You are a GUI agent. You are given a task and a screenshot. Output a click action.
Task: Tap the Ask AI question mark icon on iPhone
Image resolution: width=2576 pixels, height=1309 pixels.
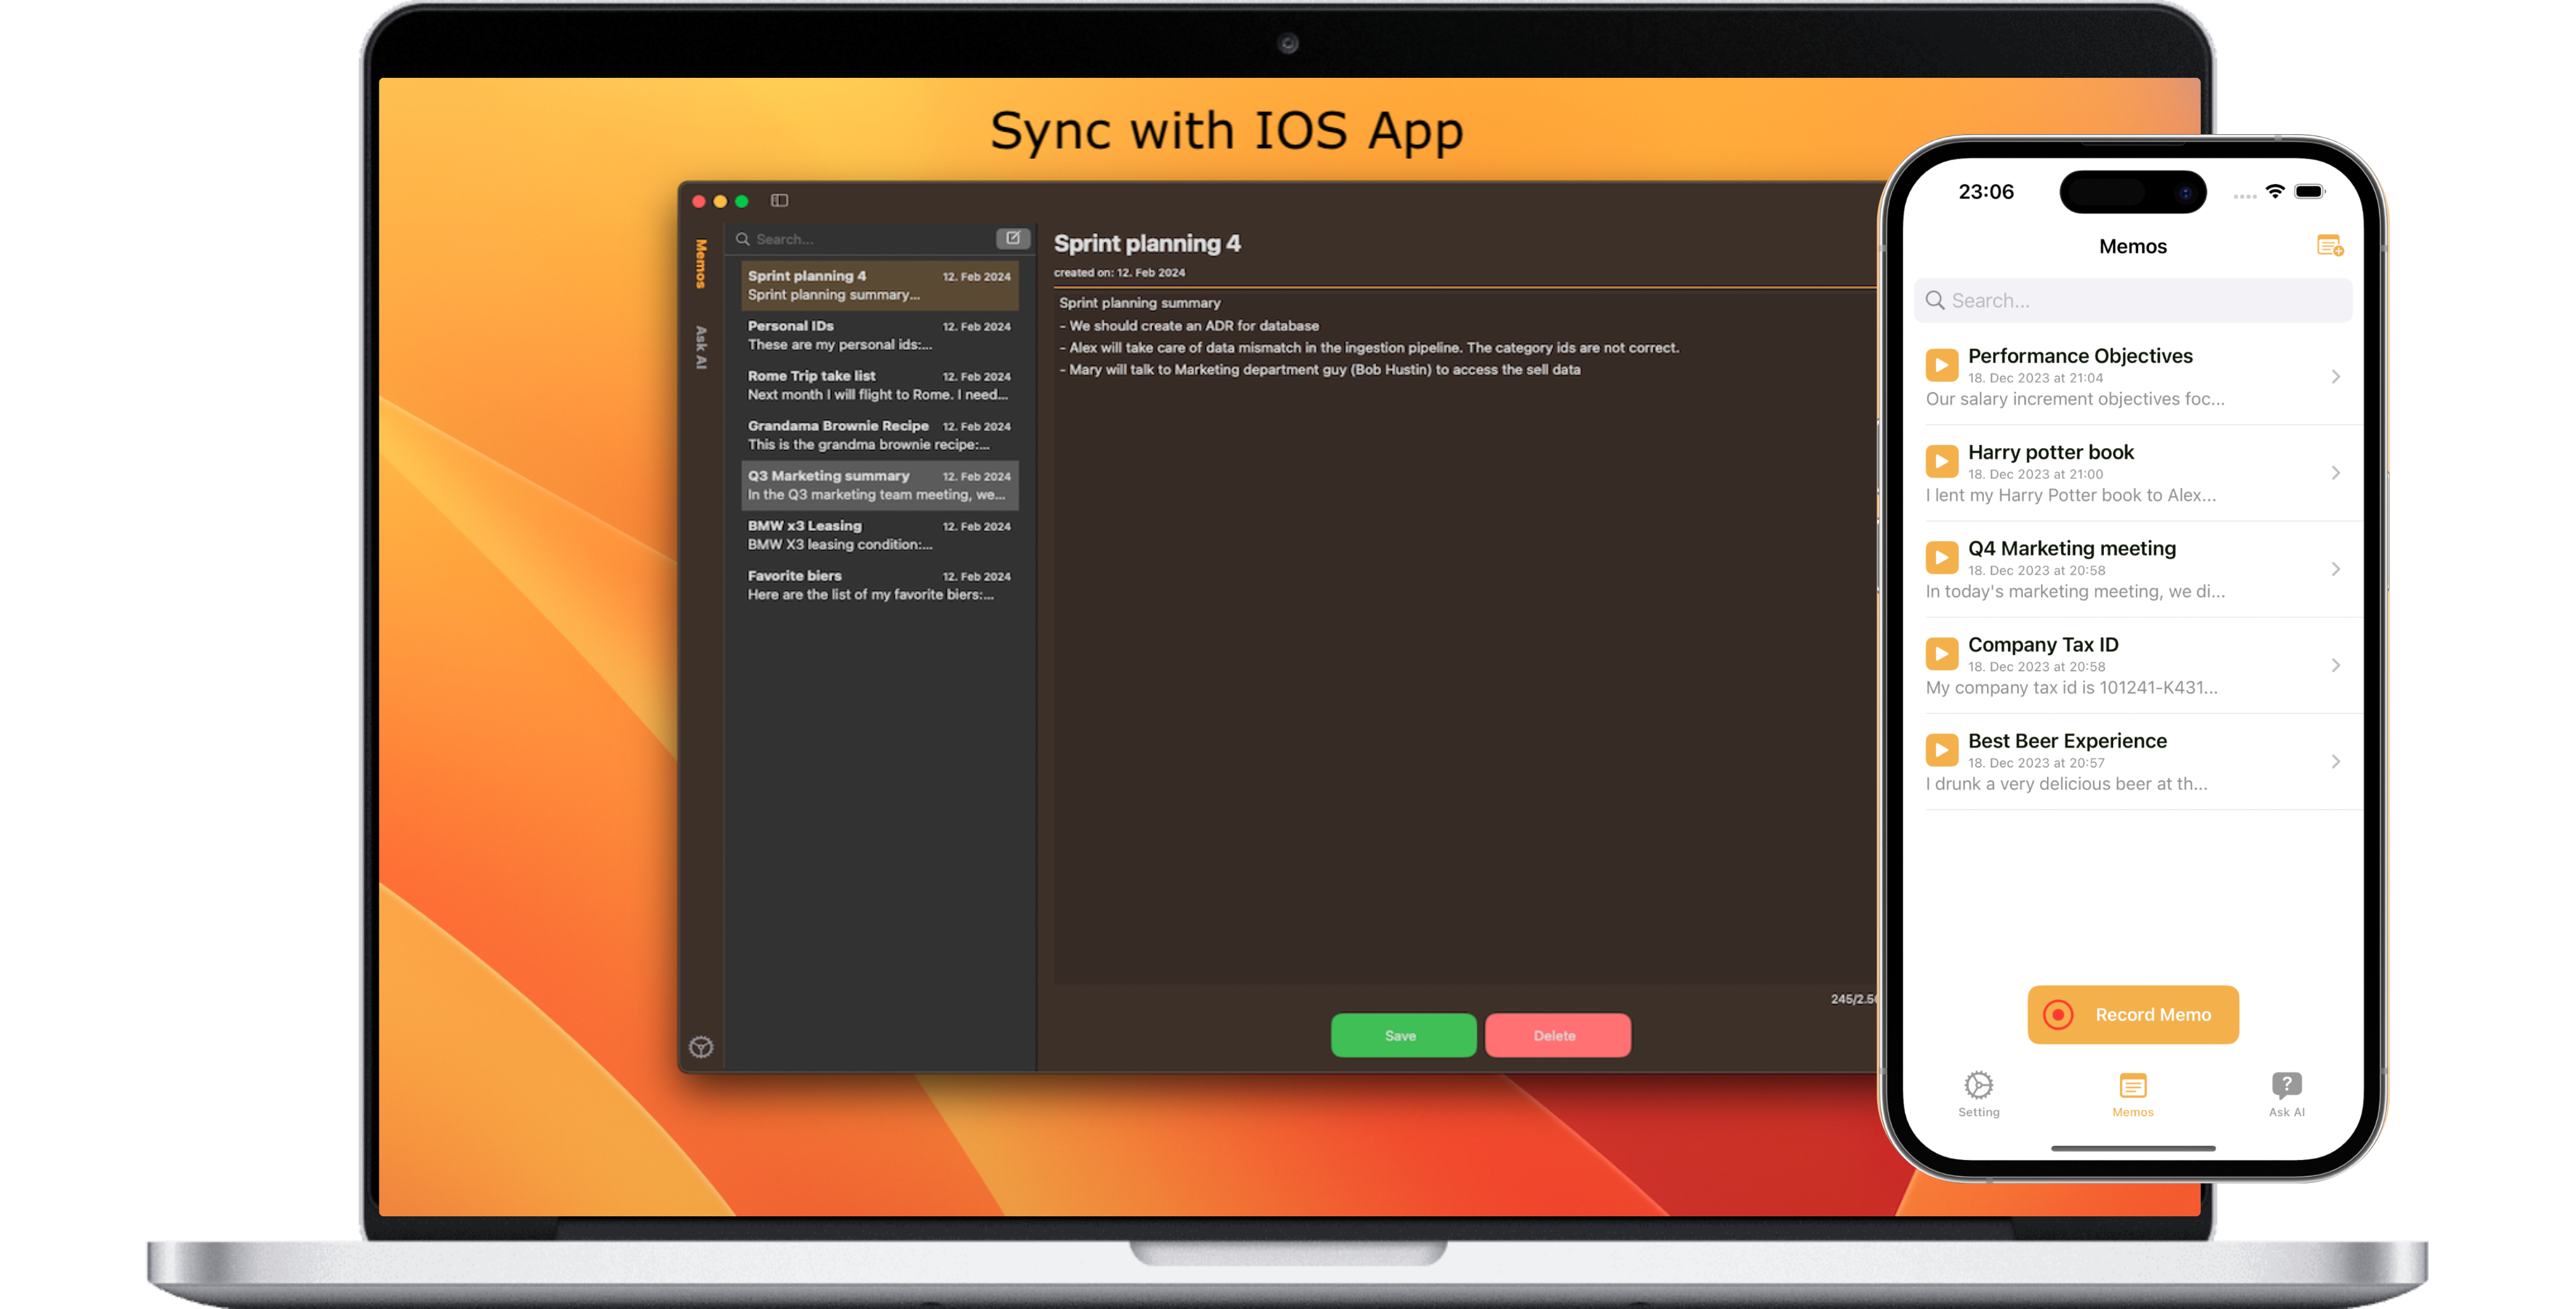point(2286,1086)
